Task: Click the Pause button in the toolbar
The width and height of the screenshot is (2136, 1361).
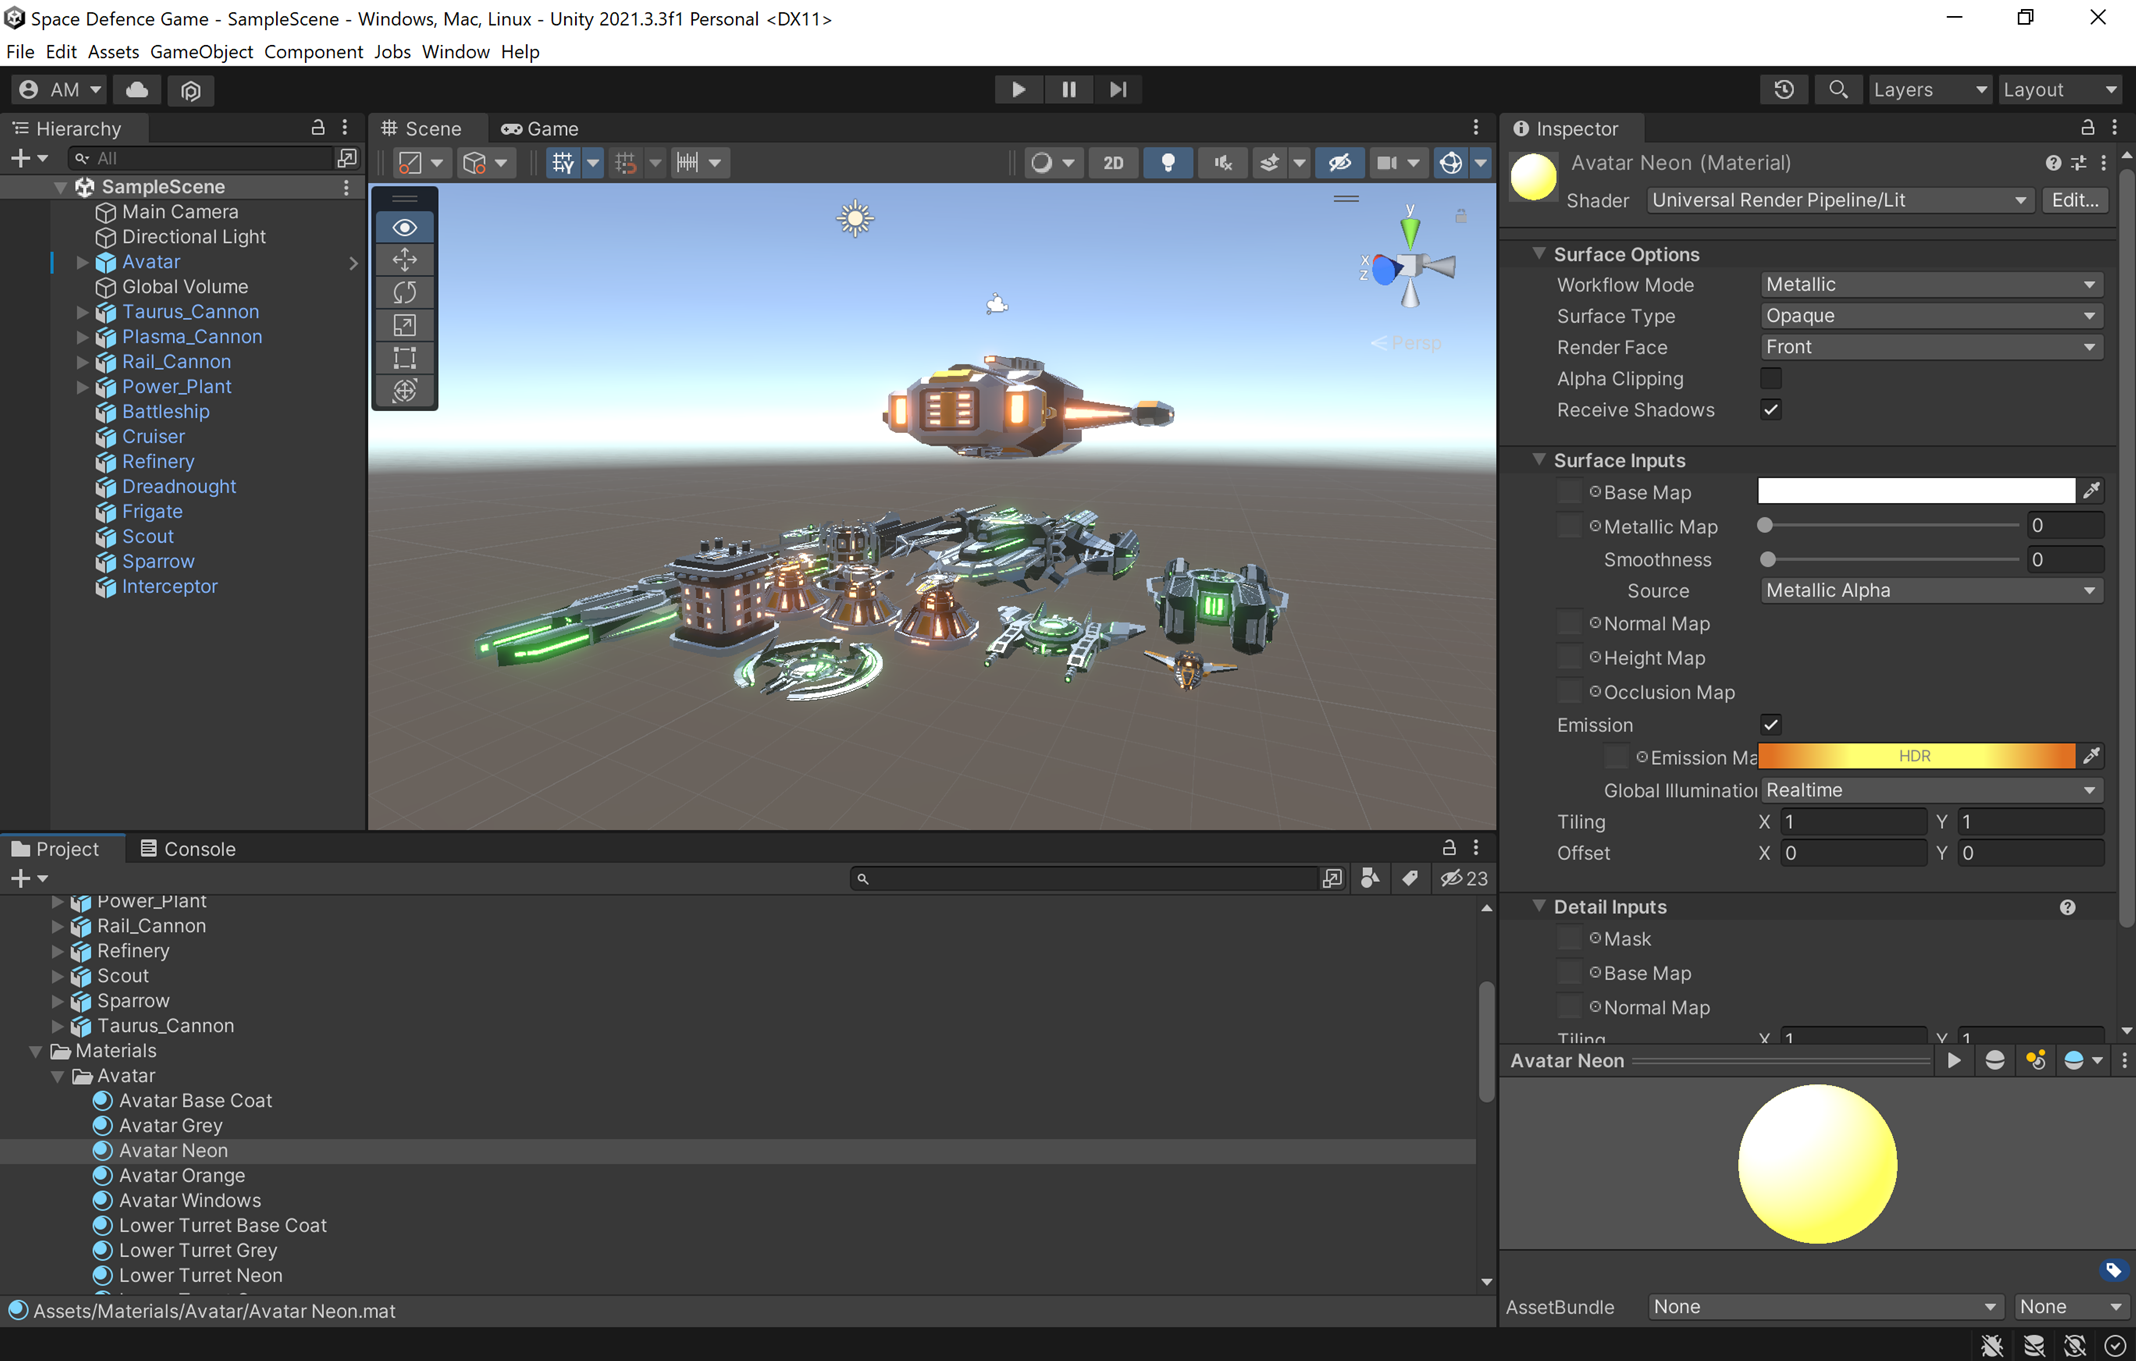Action: (x=1068, y=89)
